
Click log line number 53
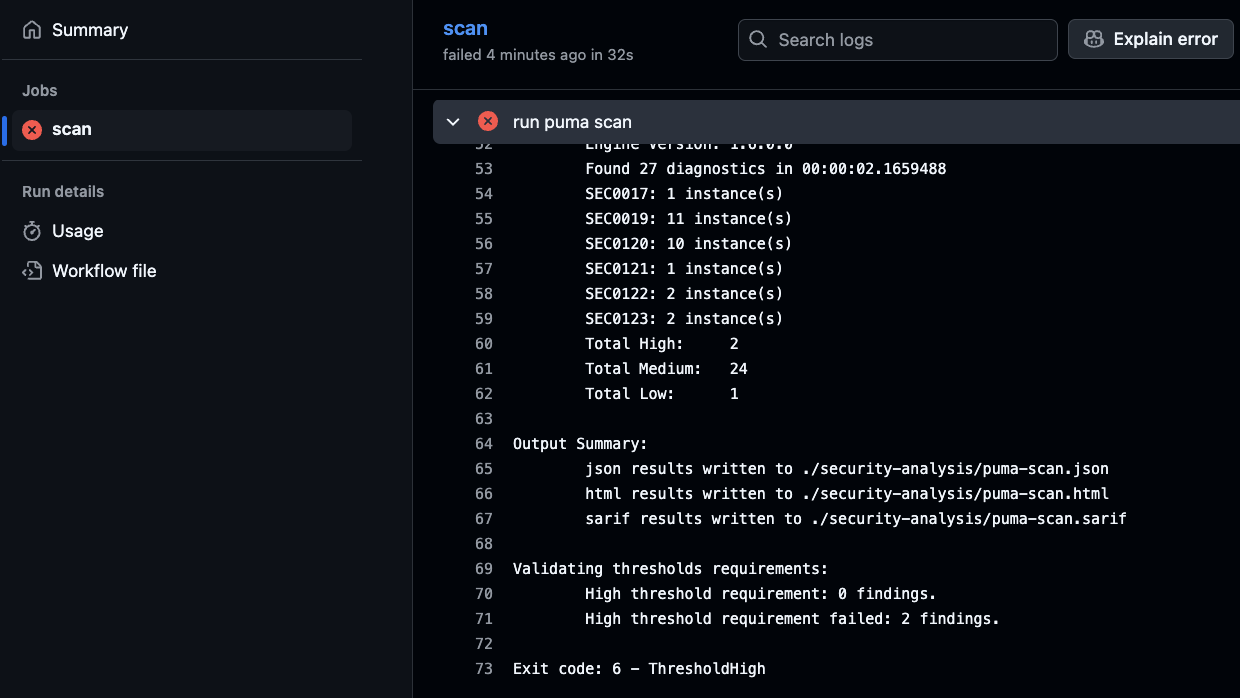[x=484, y=169]
